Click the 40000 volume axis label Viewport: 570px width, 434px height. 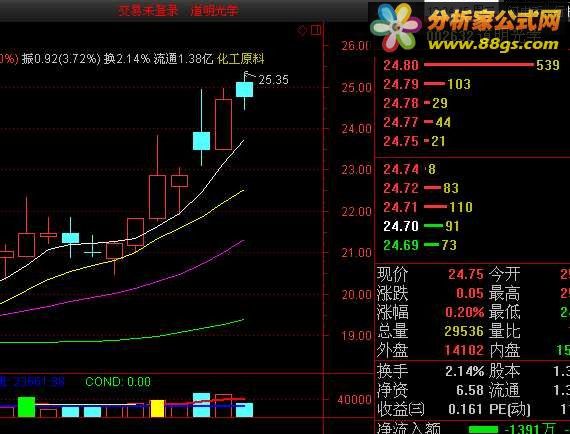click(x=354, y=400)
